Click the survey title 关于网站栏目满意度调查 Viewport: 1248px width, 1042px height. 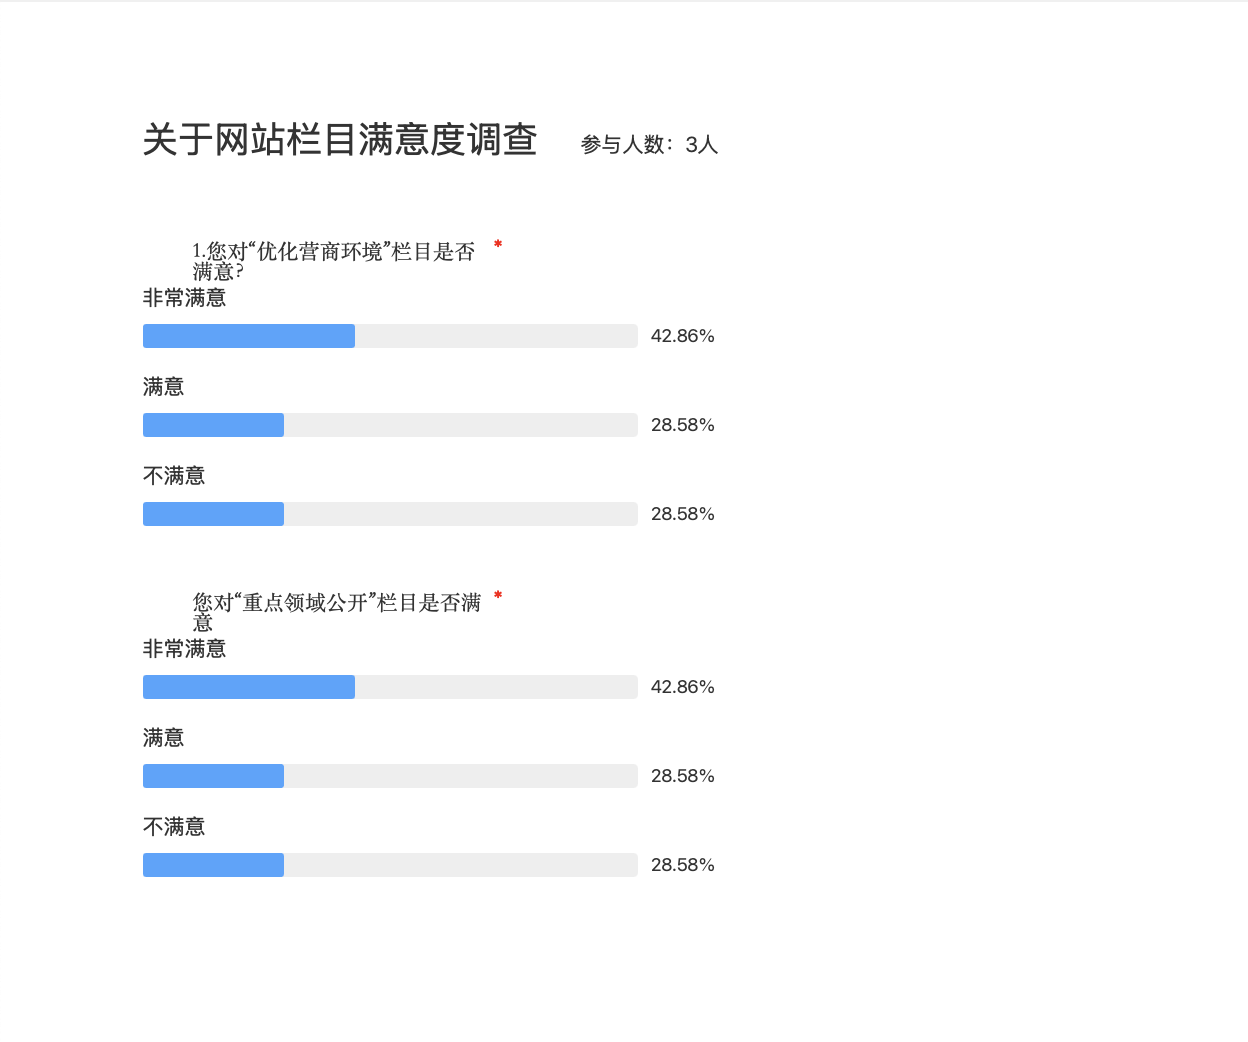(340, 140)
